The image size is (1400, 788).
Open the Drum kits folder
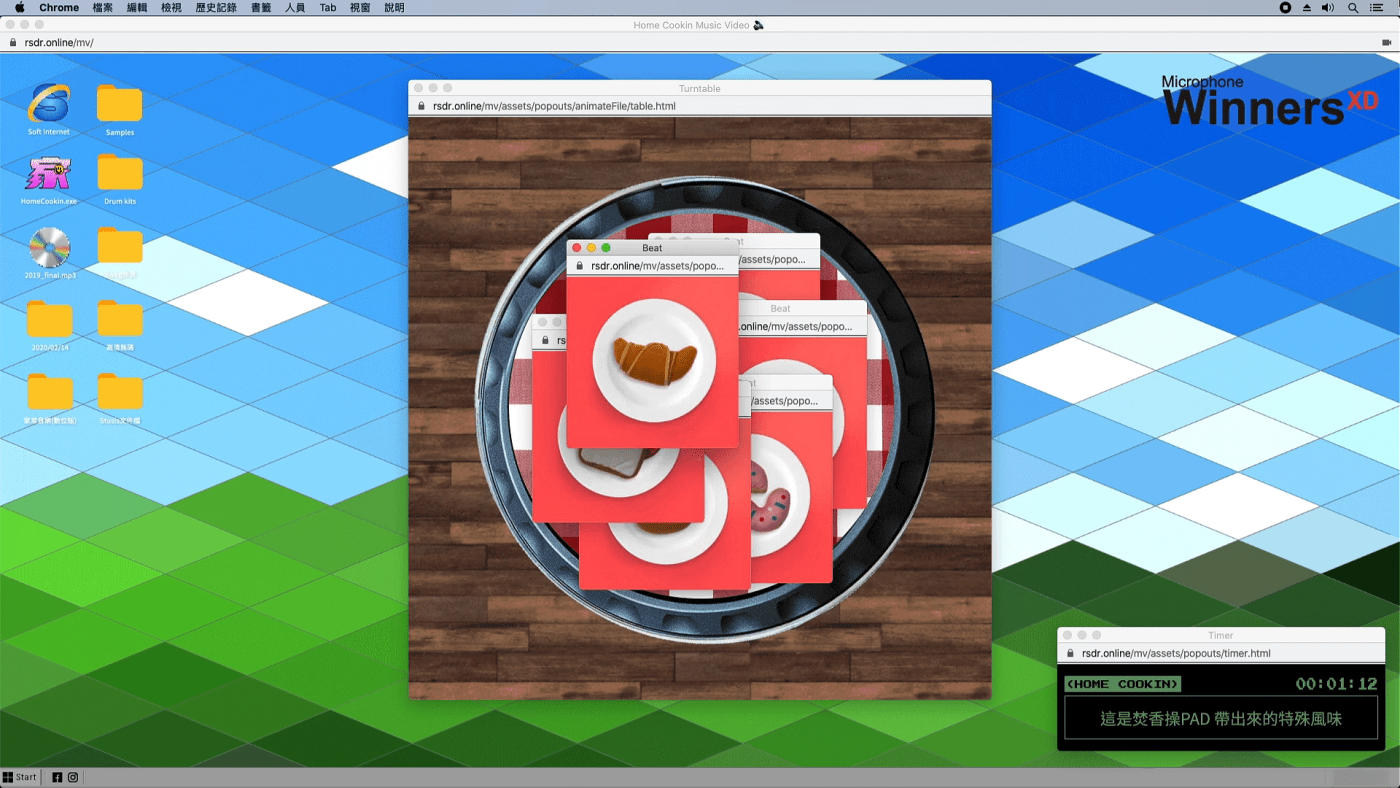pyautogui.click(x=119, y=178)
